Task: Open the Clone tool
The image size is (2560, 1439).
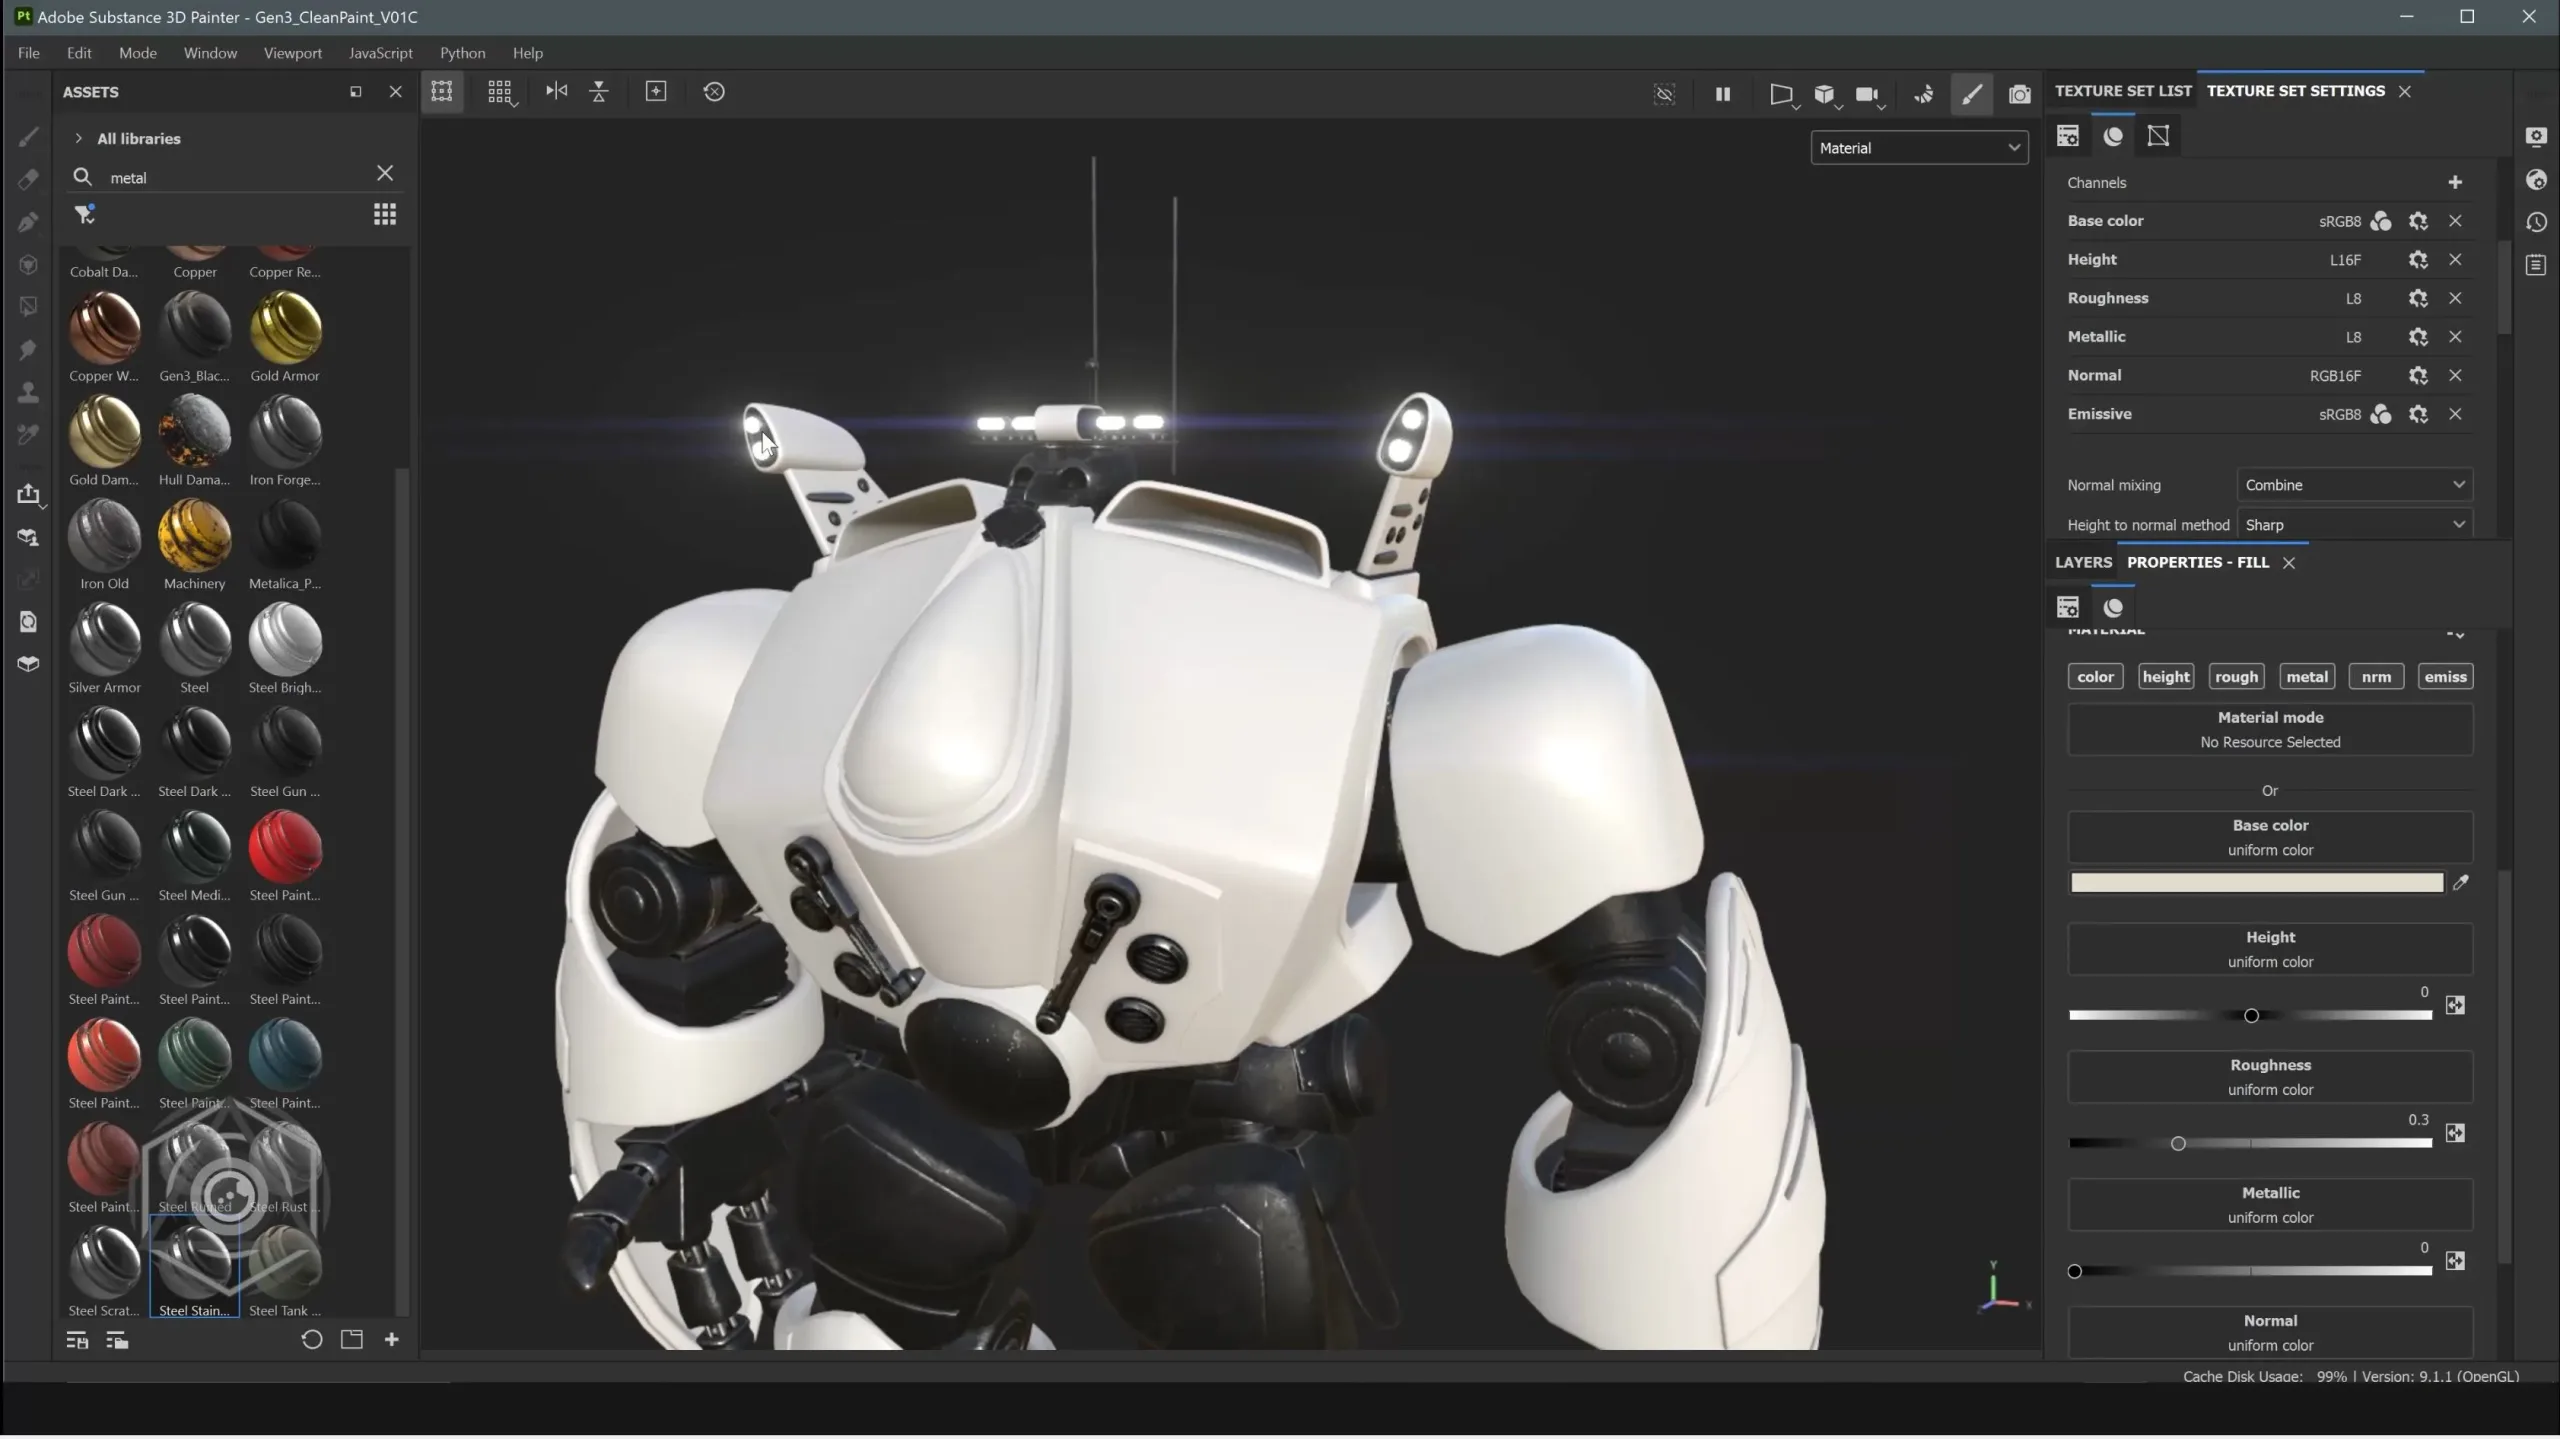Action: 29,391
